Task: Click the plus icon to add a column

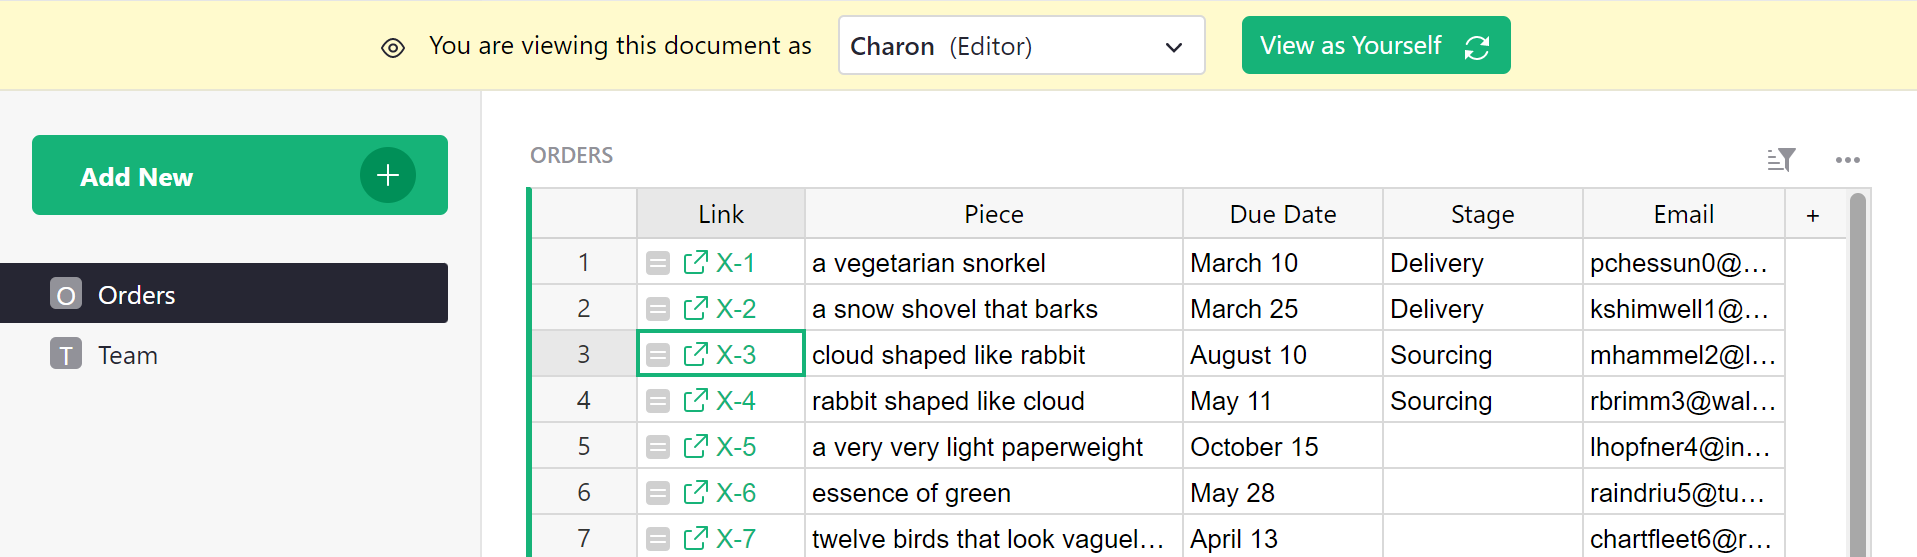Action: click(1812, 216)
